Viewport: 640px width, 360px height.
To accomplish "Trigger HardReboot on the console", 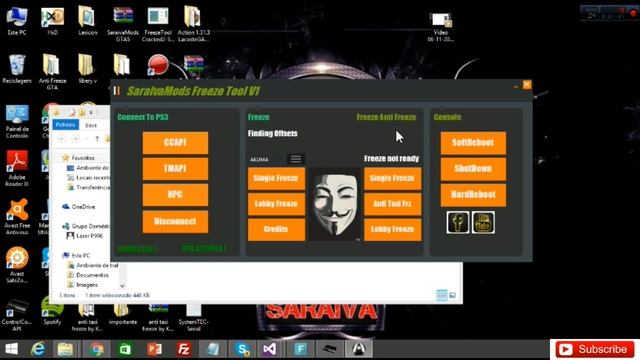I will (x=473, y=195).
